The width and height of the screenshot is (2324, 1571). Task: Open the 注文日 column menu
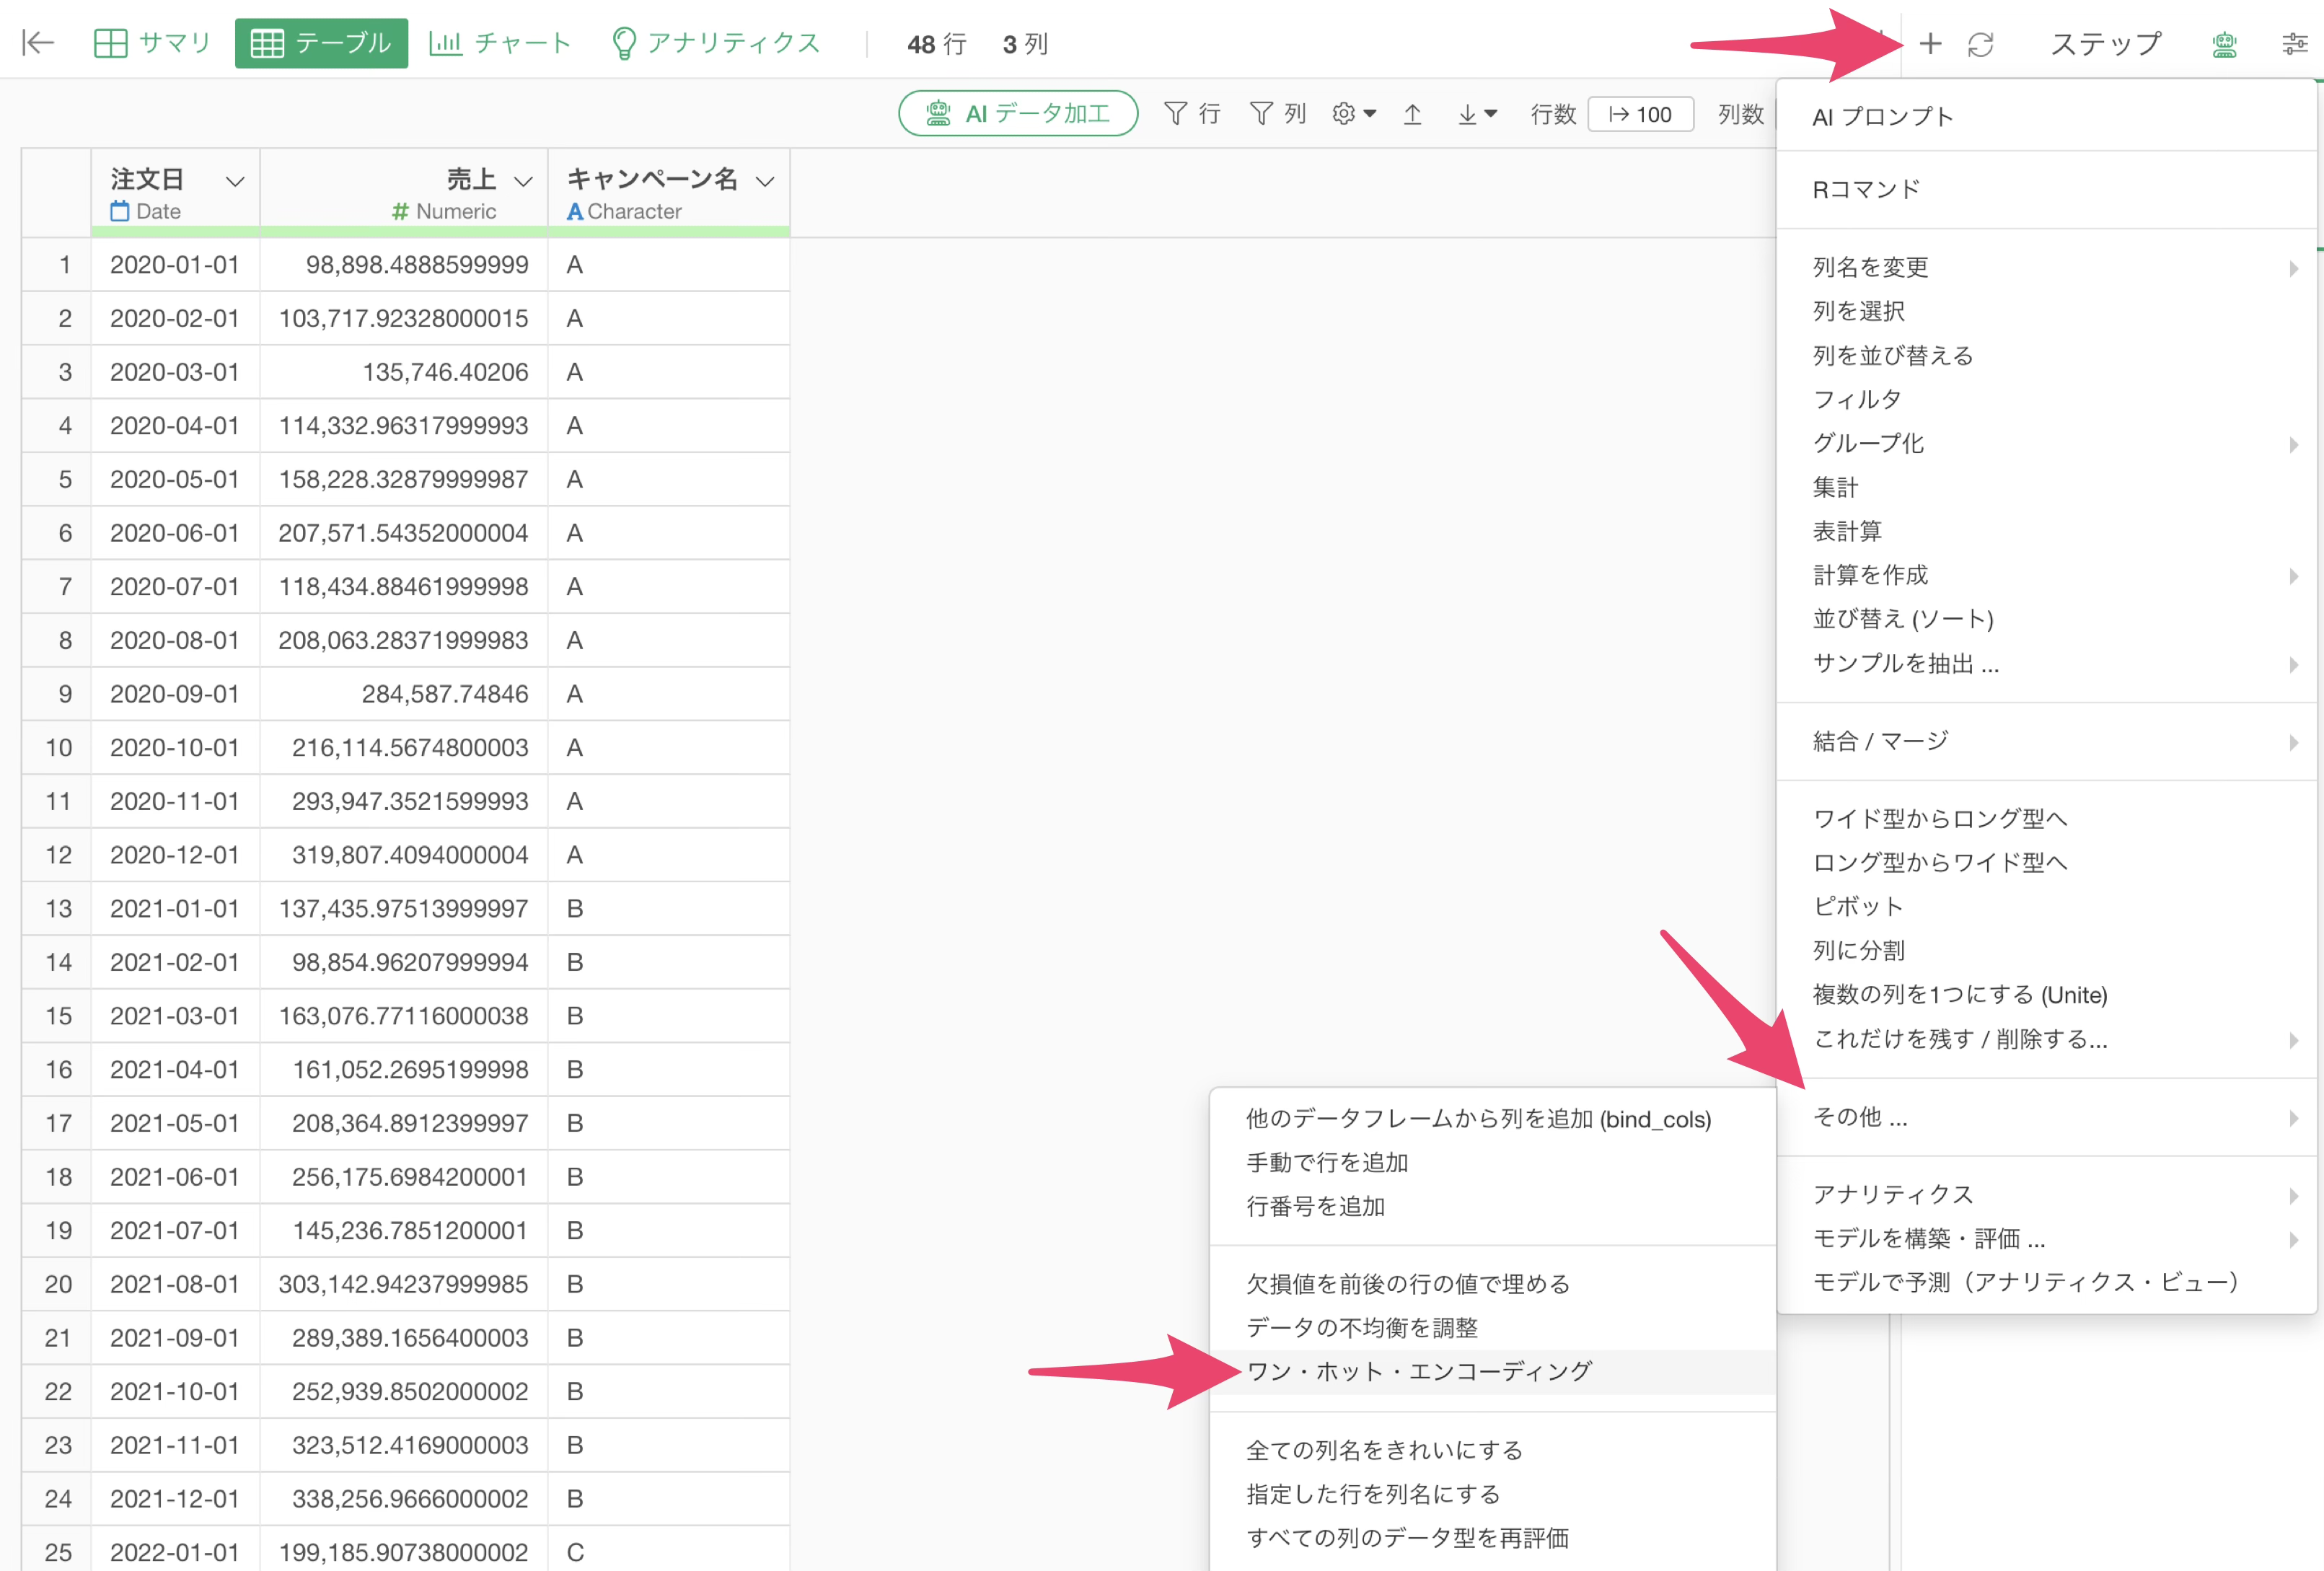coord(235,181)
